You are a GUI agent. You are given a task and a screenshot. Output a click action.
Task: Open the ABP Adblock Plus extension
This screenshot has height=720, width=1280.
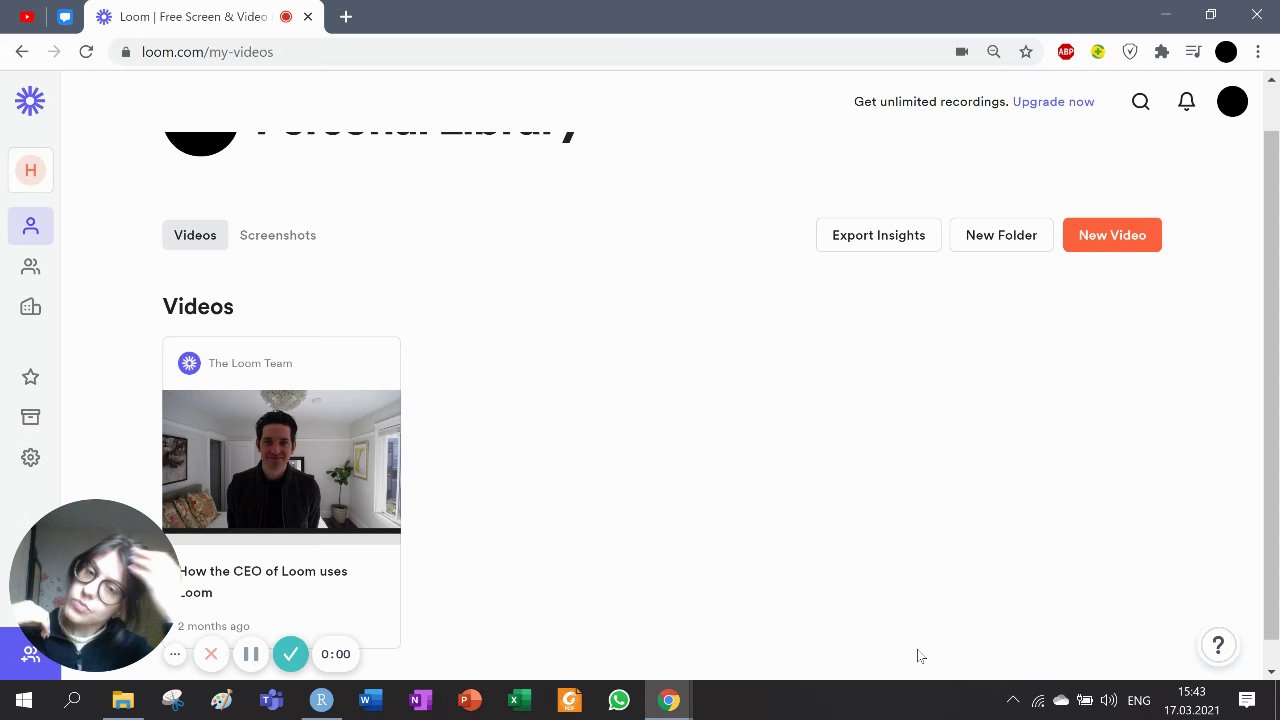point(1066,52)
